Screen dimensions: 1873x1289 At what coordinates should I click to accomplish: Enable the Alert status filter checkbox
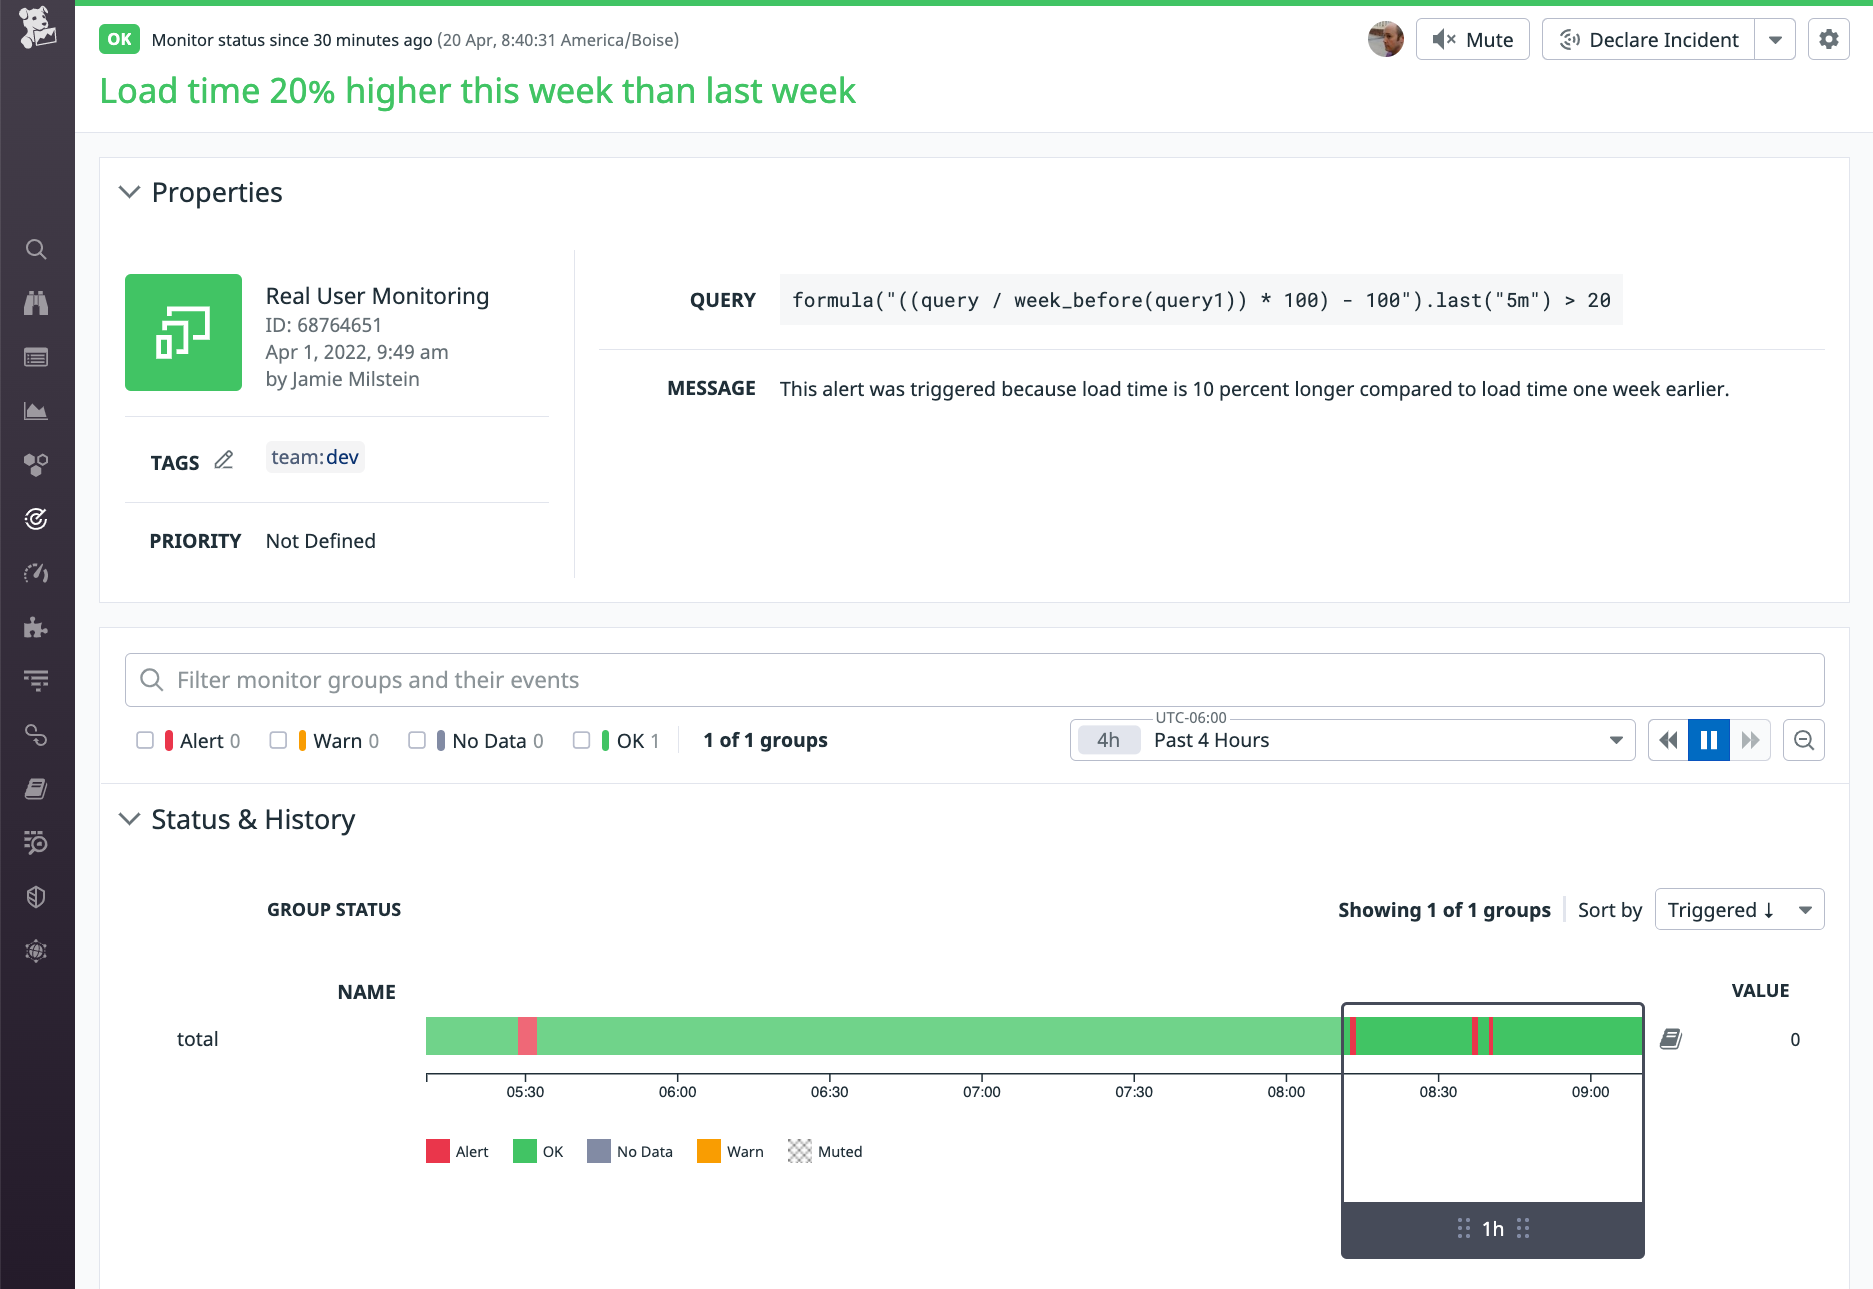coord(146,740)
